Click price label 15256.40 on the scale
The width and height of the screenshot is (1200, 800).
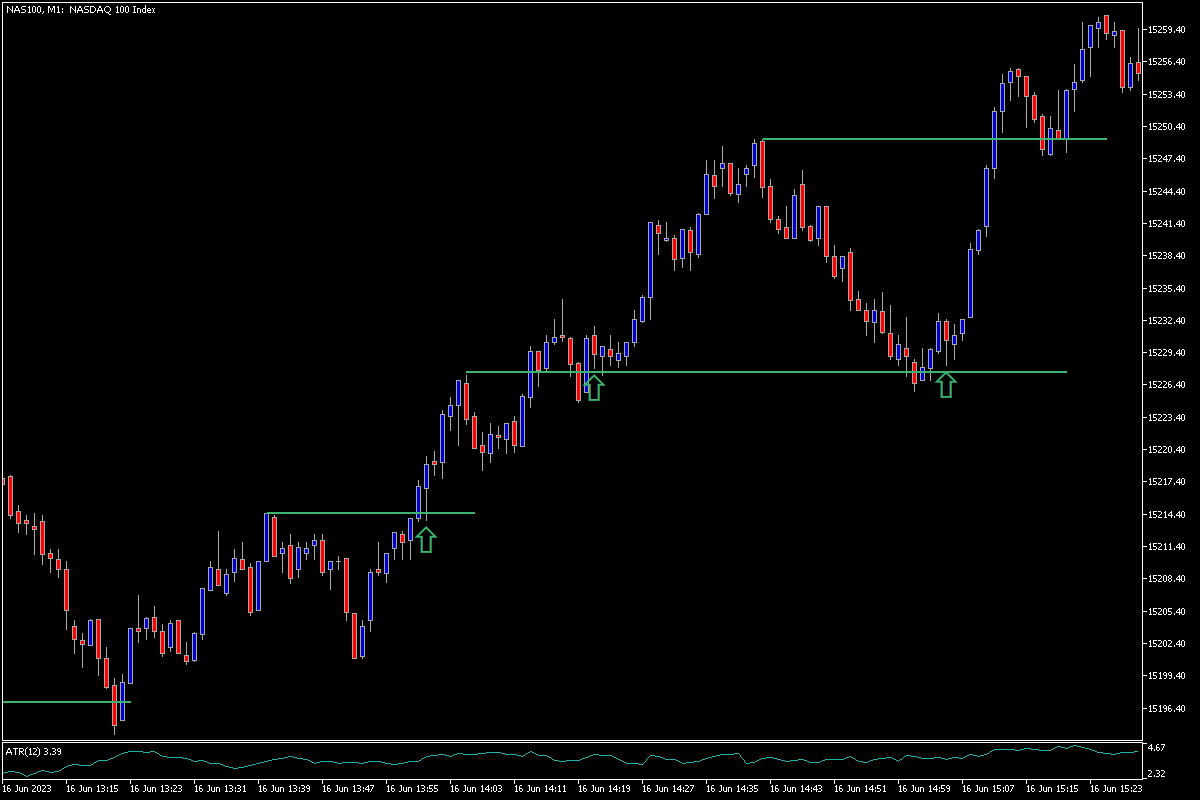tap(1167, 62)
